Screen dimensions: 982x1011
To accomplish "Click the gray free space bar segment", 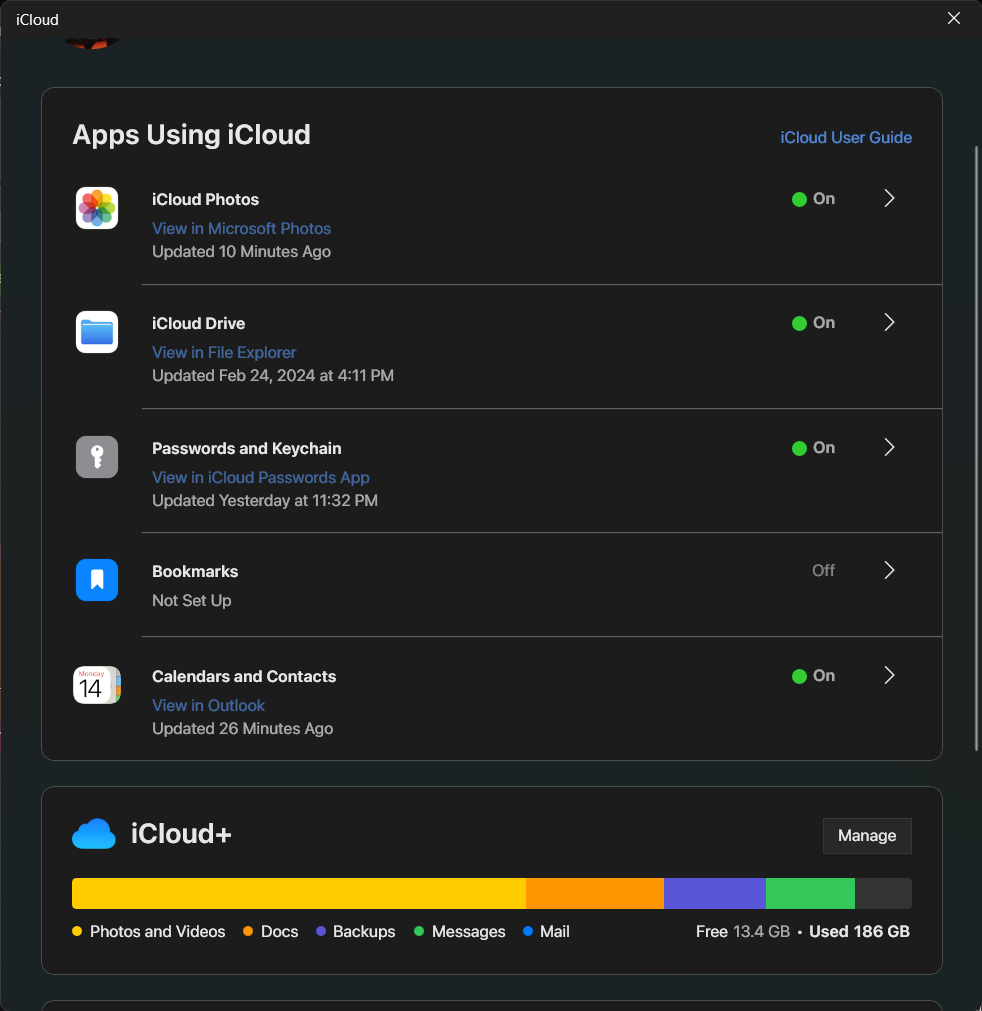I will 883,894.
